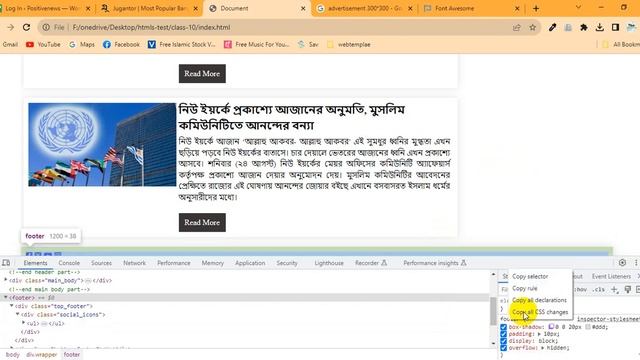This screenshot has height=360, width=640.
Task: Switch to the Jugantor browser tab
Action: click(149, 8)
